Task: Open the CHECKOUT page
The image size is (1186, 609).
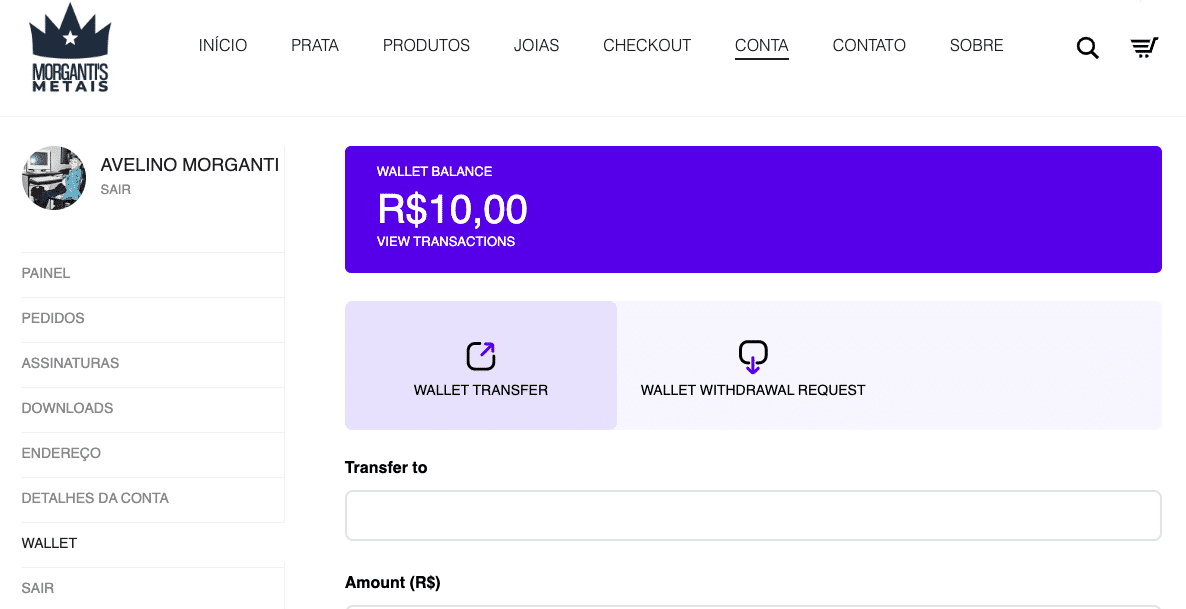Action: (x=647, y=45)
